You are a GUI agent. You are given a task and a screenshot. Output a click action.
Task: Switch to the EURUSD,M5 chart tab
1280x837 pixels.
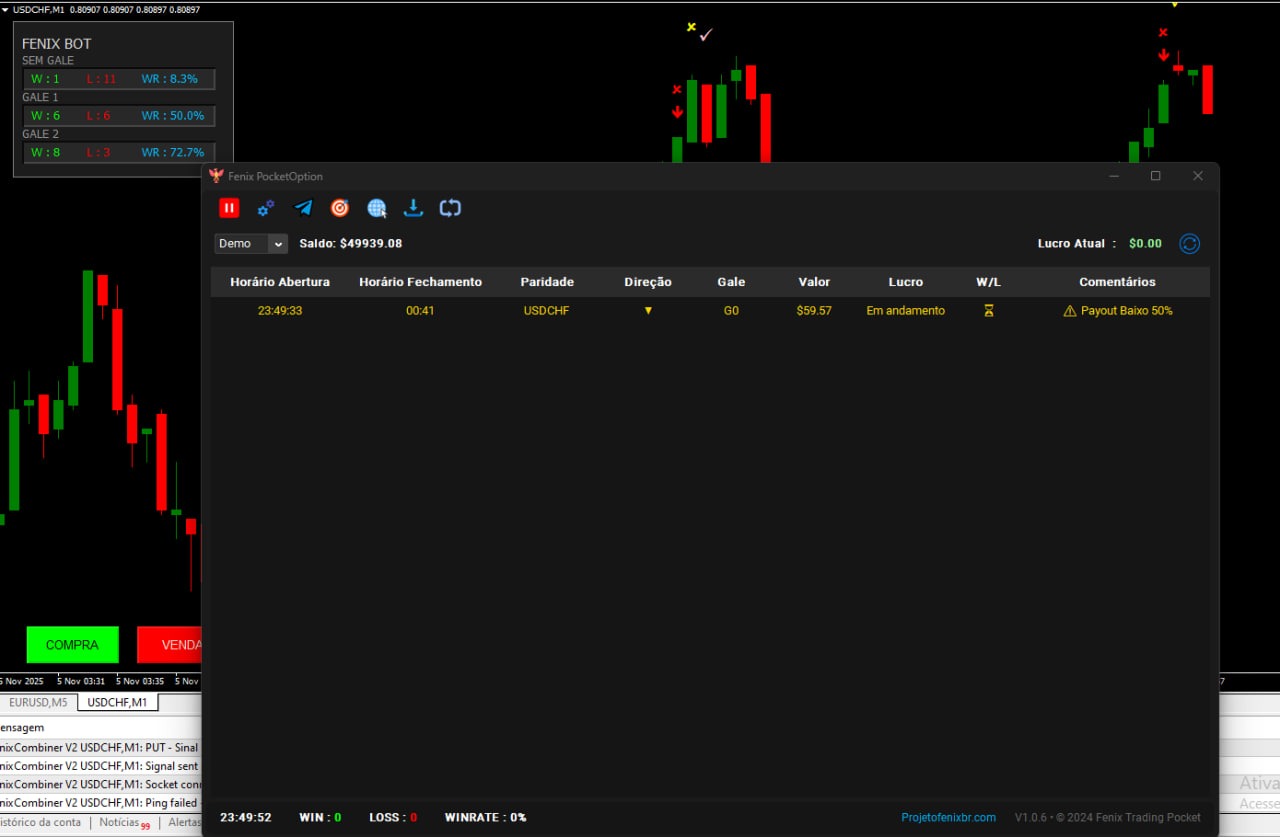pos(38,702)
